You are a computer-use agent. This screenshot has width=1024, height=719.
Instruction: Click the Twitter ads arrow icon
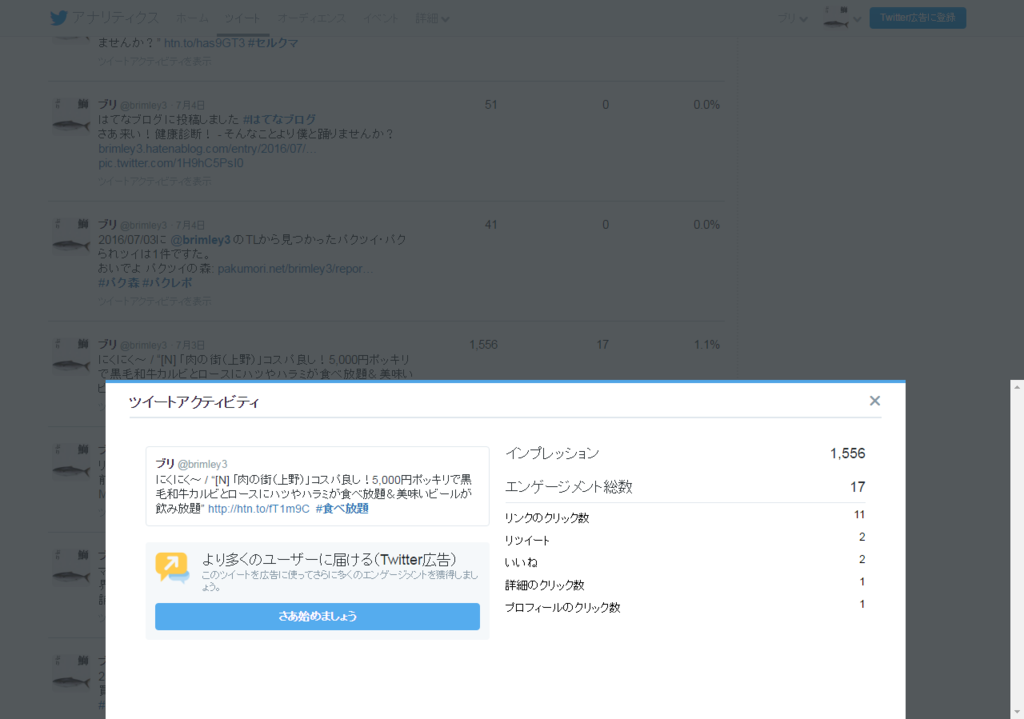click(x=172, y=567)
